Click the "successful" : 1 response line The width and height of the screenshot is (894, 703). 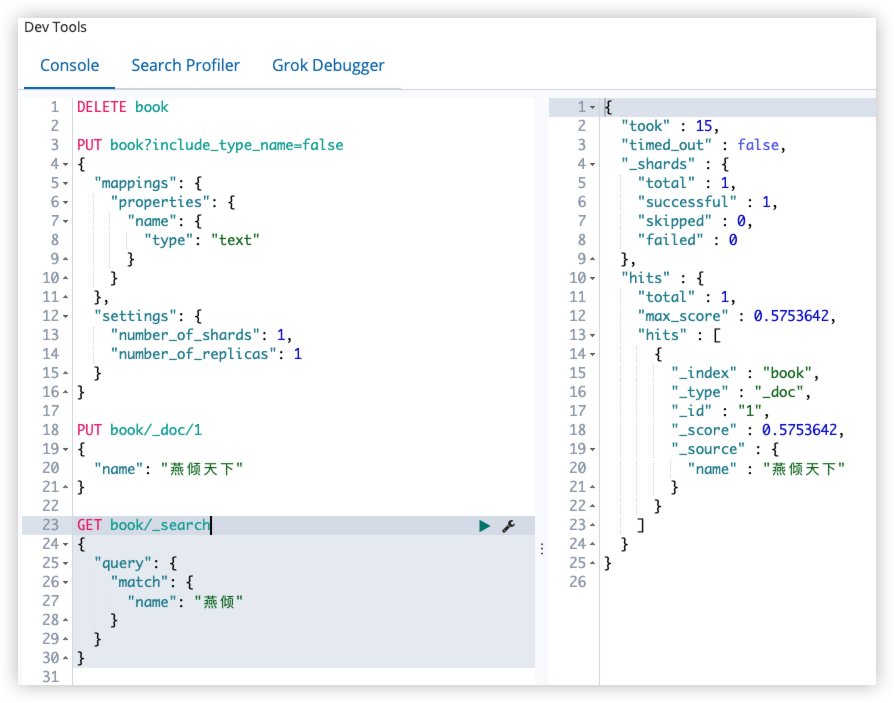tap(708, 202)
